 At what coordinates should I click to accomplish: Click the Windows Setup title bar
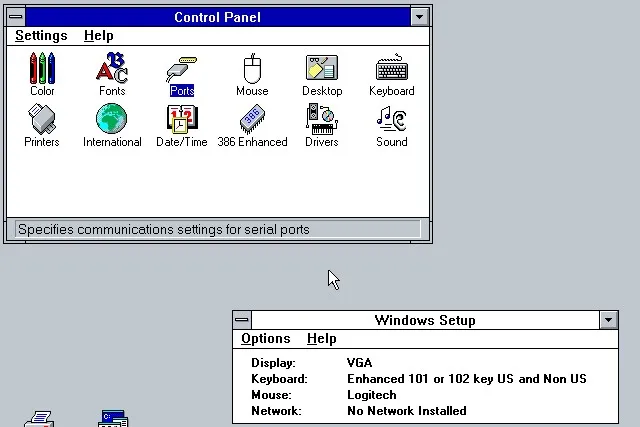coord(425,320)
